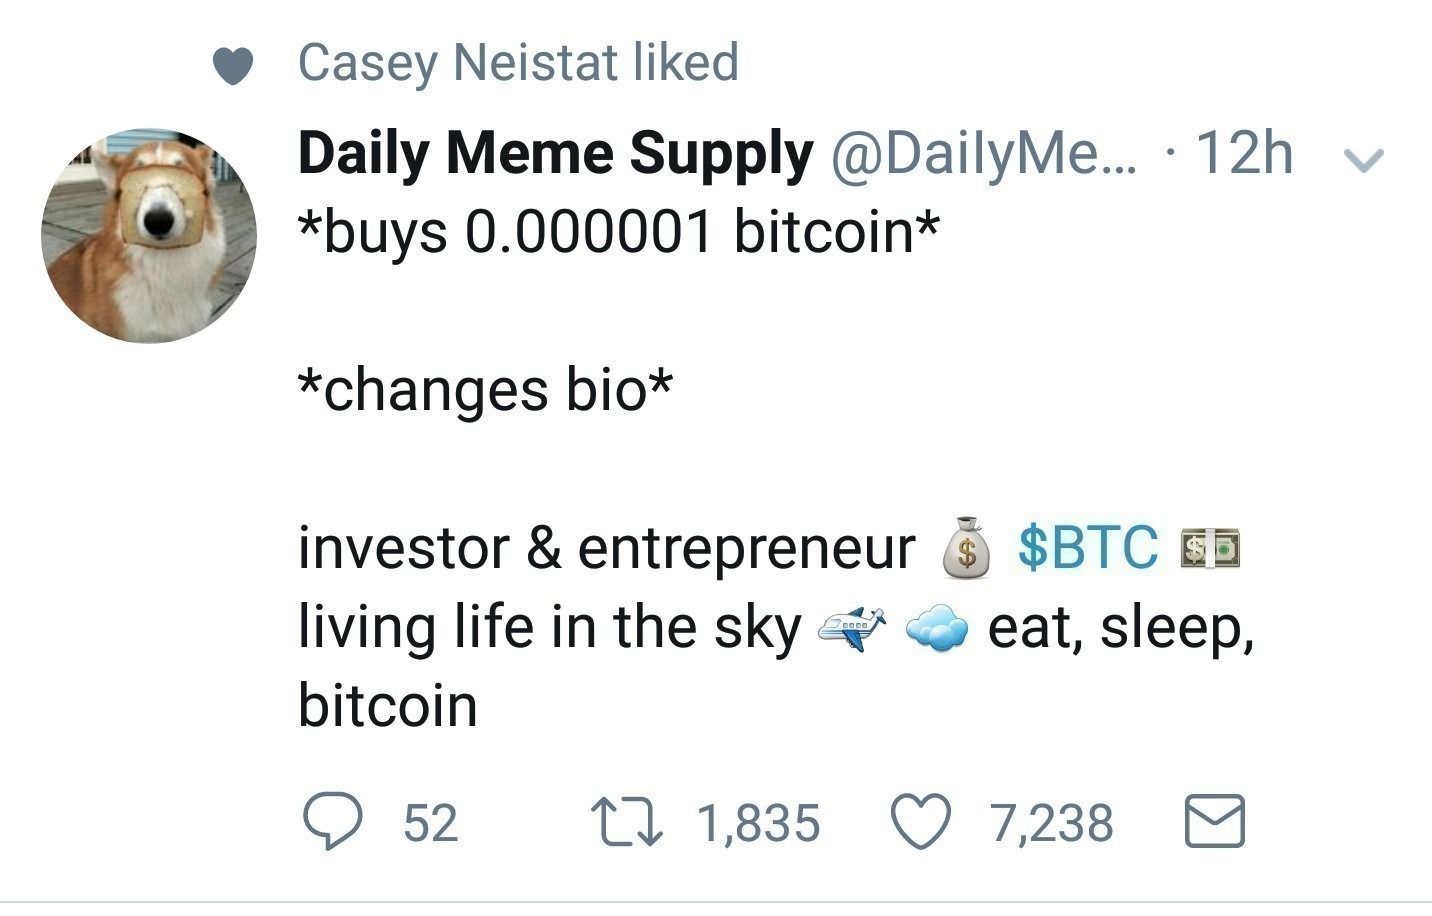The image size is (1432, 916).
Task: Click the "*changes bio*" tweet line
Action: pyautogui.click(x=485, y=390)
